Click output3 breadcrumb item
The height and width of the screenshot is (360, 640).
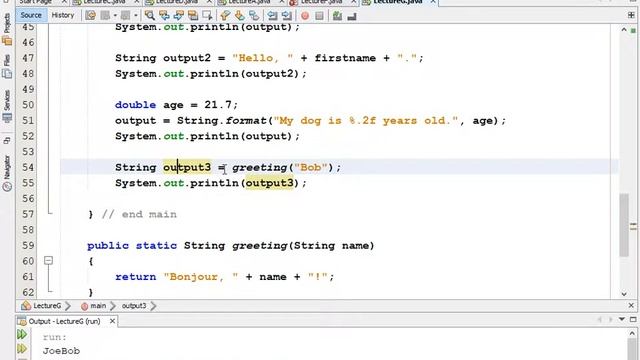[x=134, y=306]
